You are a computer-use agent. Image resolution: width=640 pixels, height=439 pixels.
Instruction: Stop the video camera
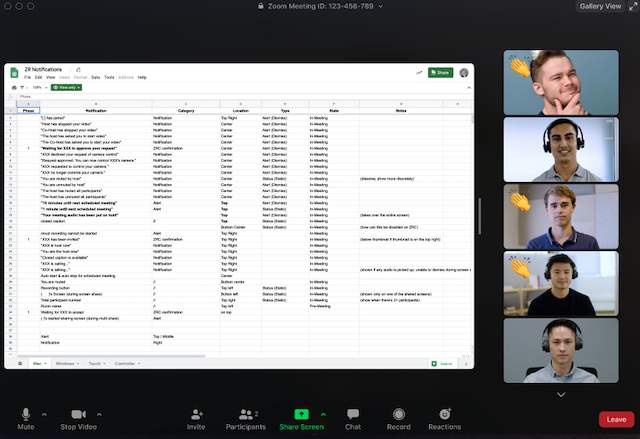point(78,419)
